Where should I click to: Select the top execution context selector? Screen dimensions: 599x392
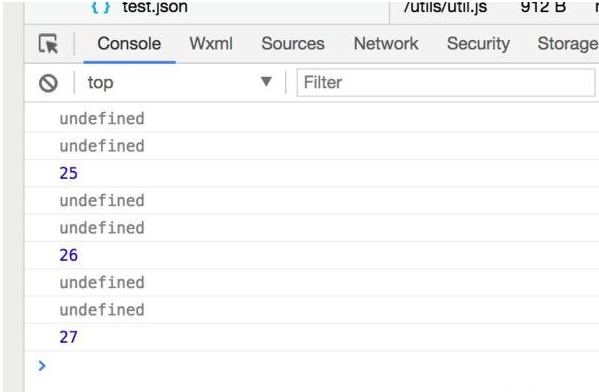(x=180, y=83)
